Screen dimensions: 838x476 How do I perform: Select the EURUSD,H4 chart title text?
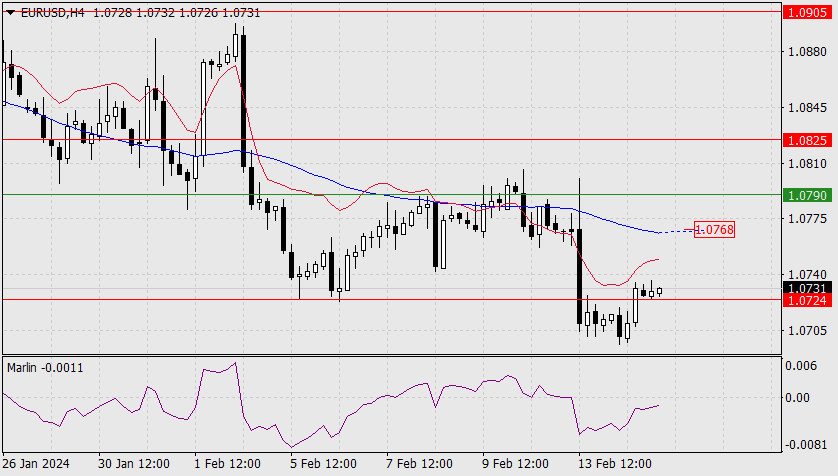click(52, 13)
